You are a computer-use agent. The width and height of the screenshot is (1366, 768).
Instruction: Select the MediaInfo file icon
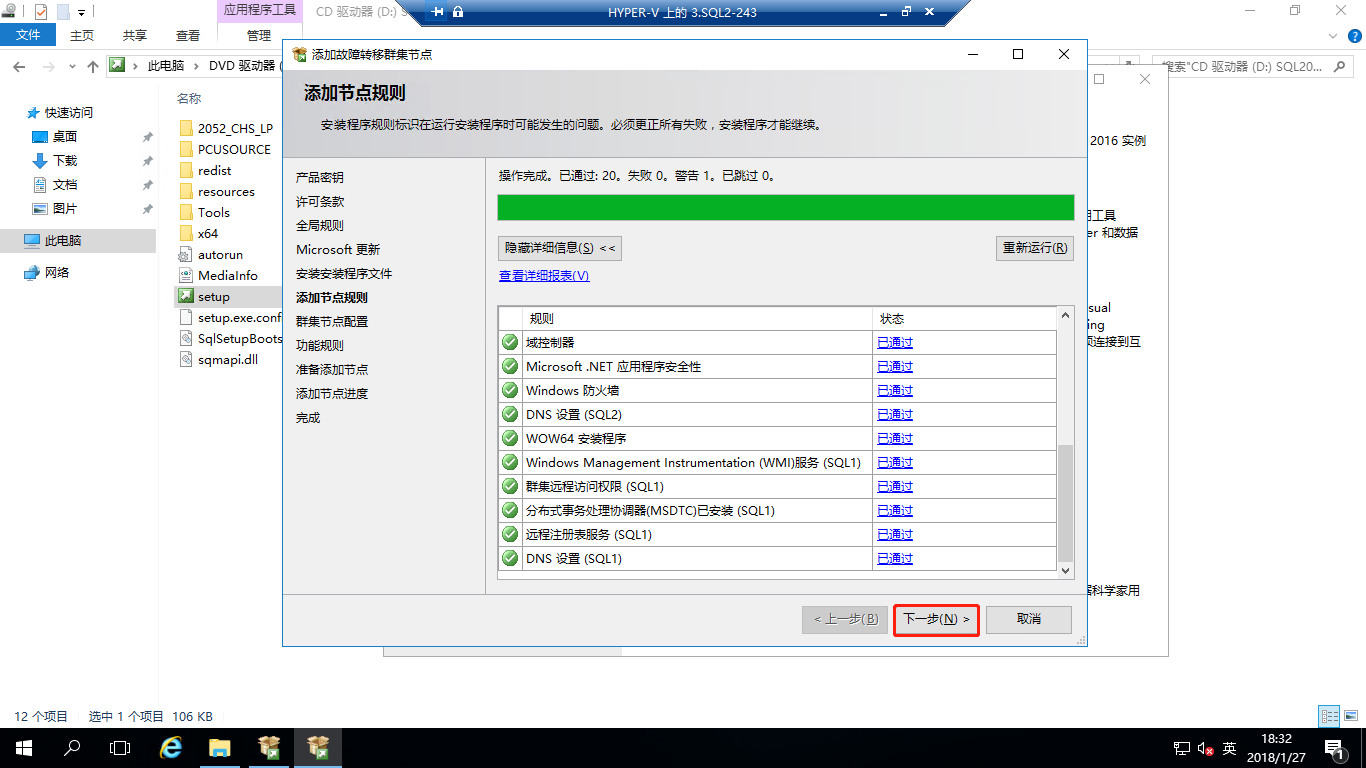(186, 275)
